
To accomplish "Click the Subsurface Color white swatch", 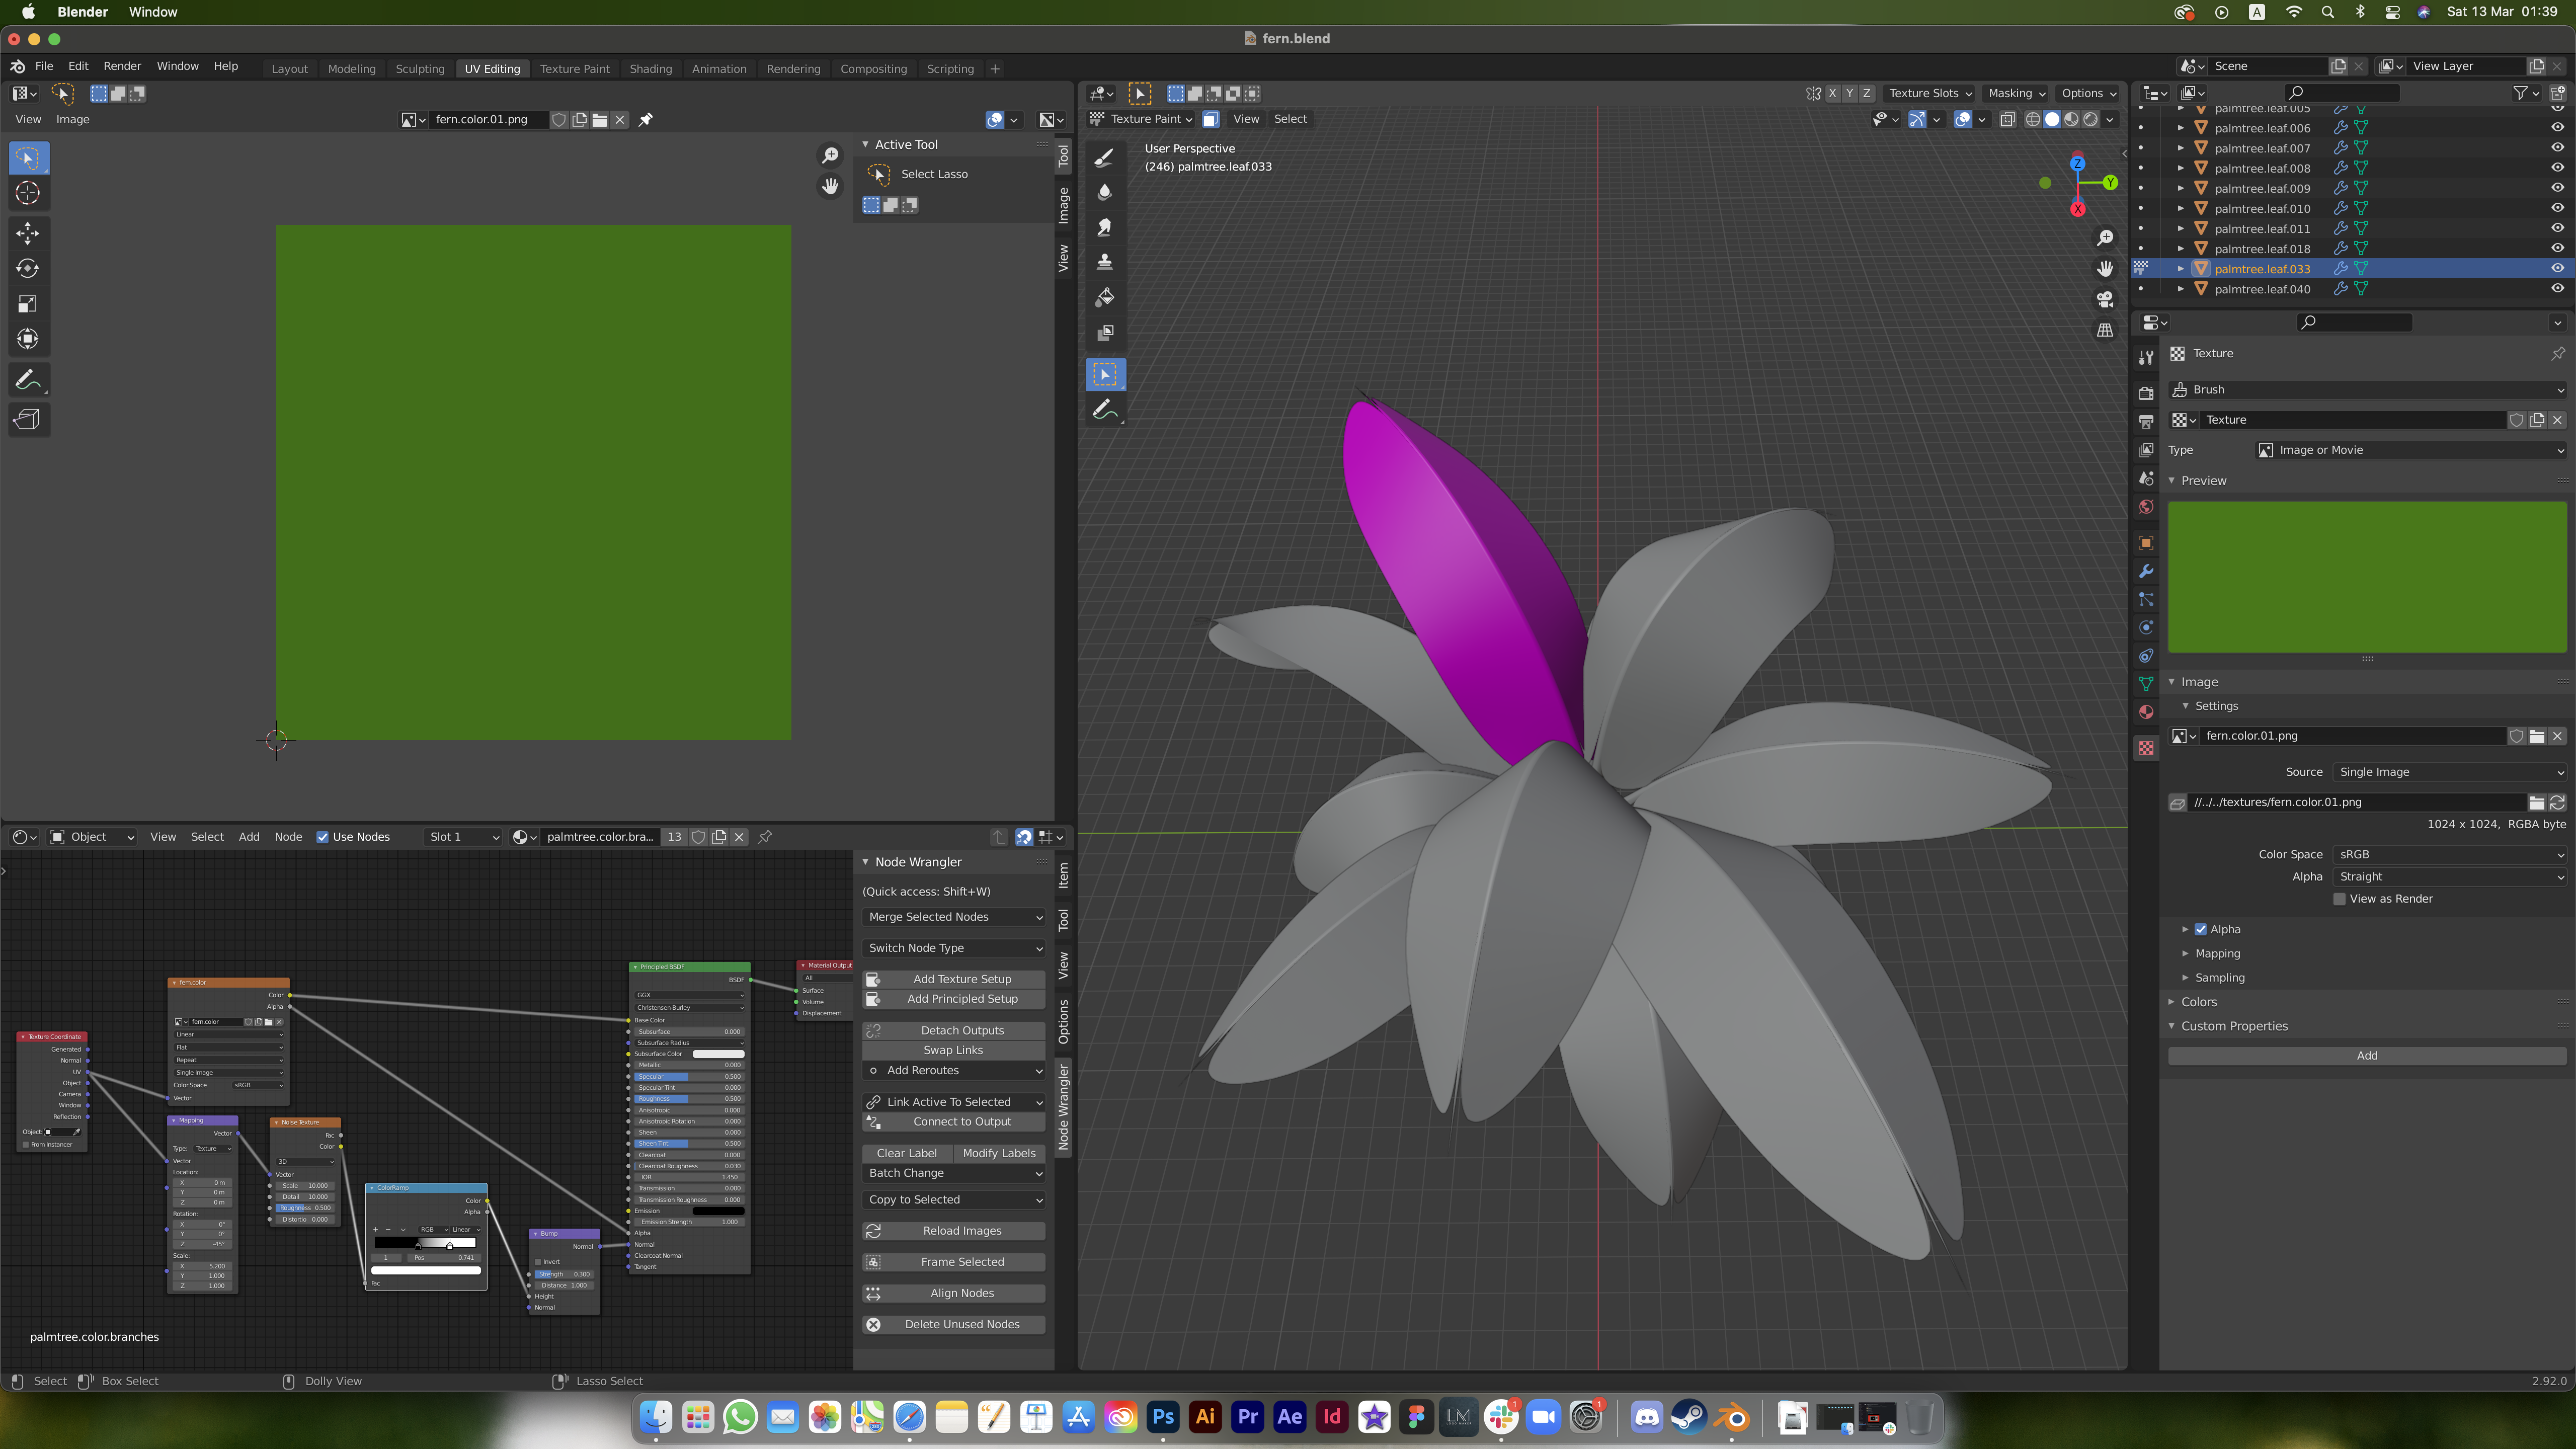I will (718, 1054).
